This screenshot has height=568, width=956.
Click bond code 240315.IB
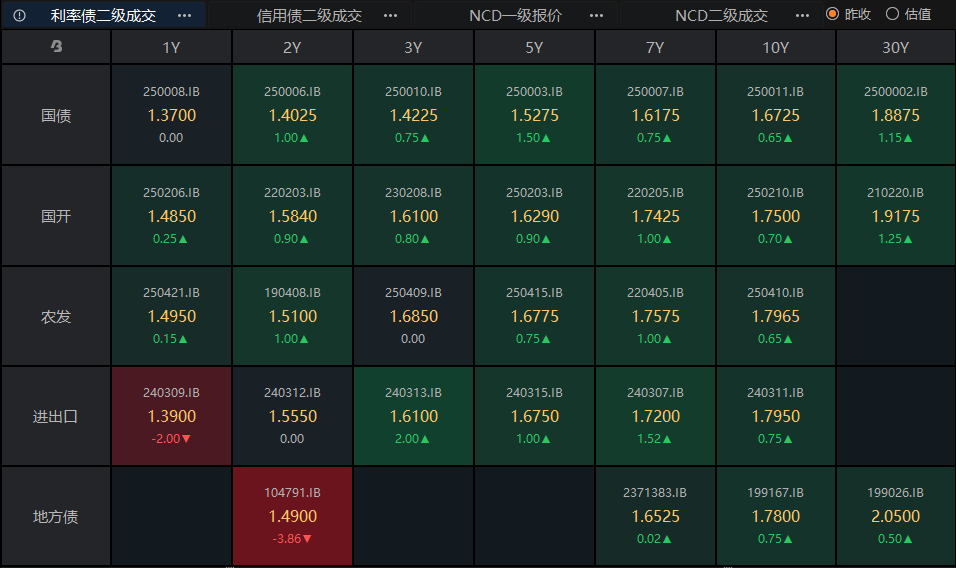[x=534, y=392]
